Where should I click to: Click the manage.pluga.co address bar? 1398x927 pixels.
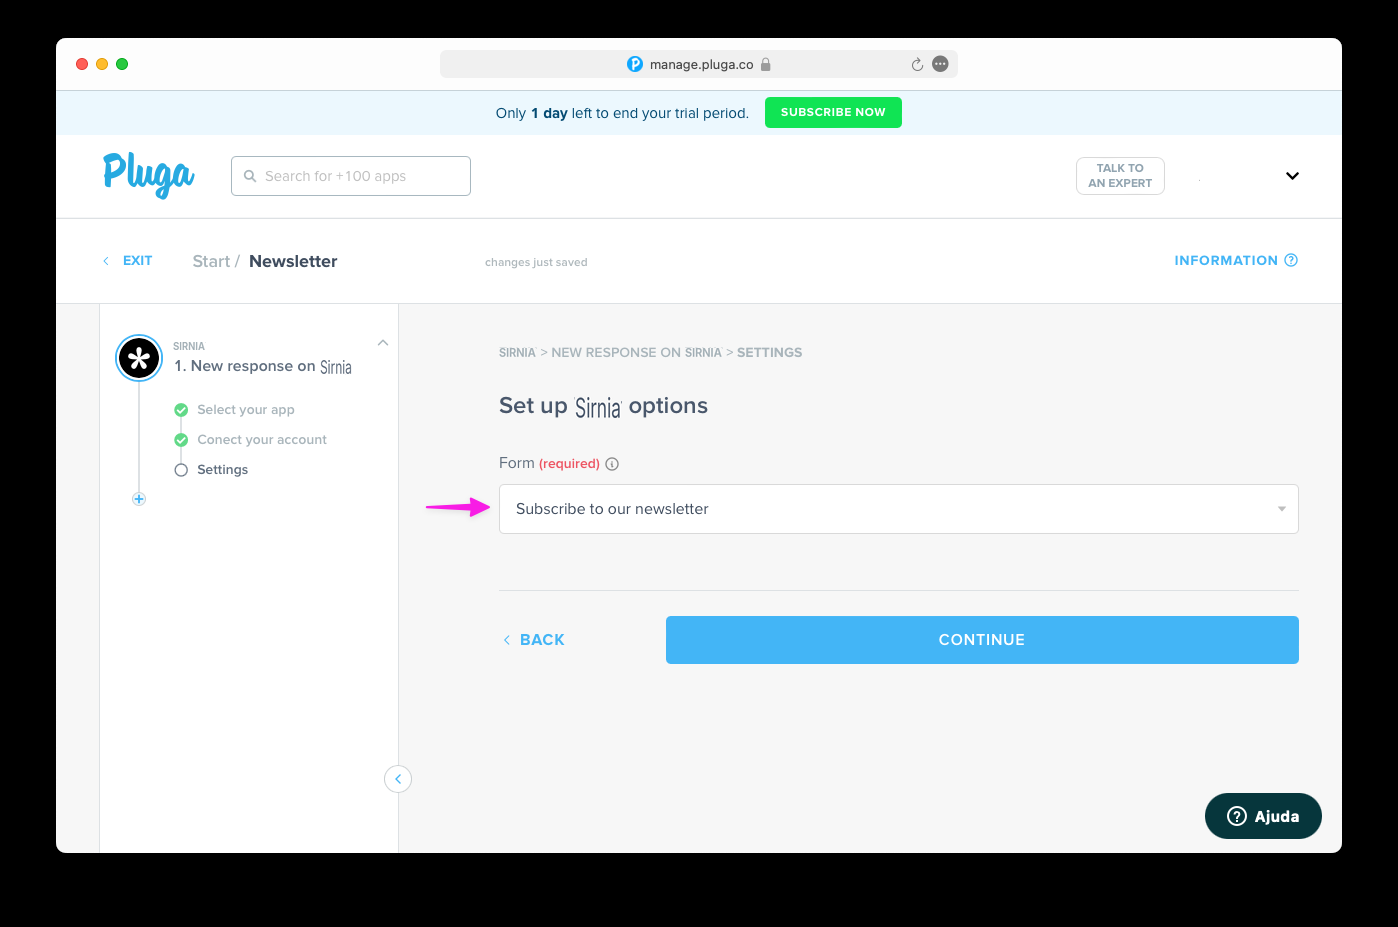click(699, 64)
